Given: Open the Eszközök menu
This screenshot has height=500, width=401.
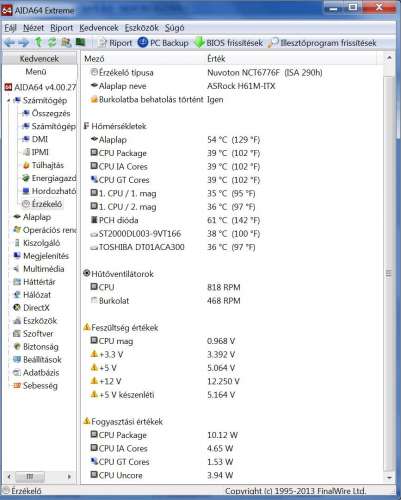Looking at the screenshot, I should click(142, 28).
